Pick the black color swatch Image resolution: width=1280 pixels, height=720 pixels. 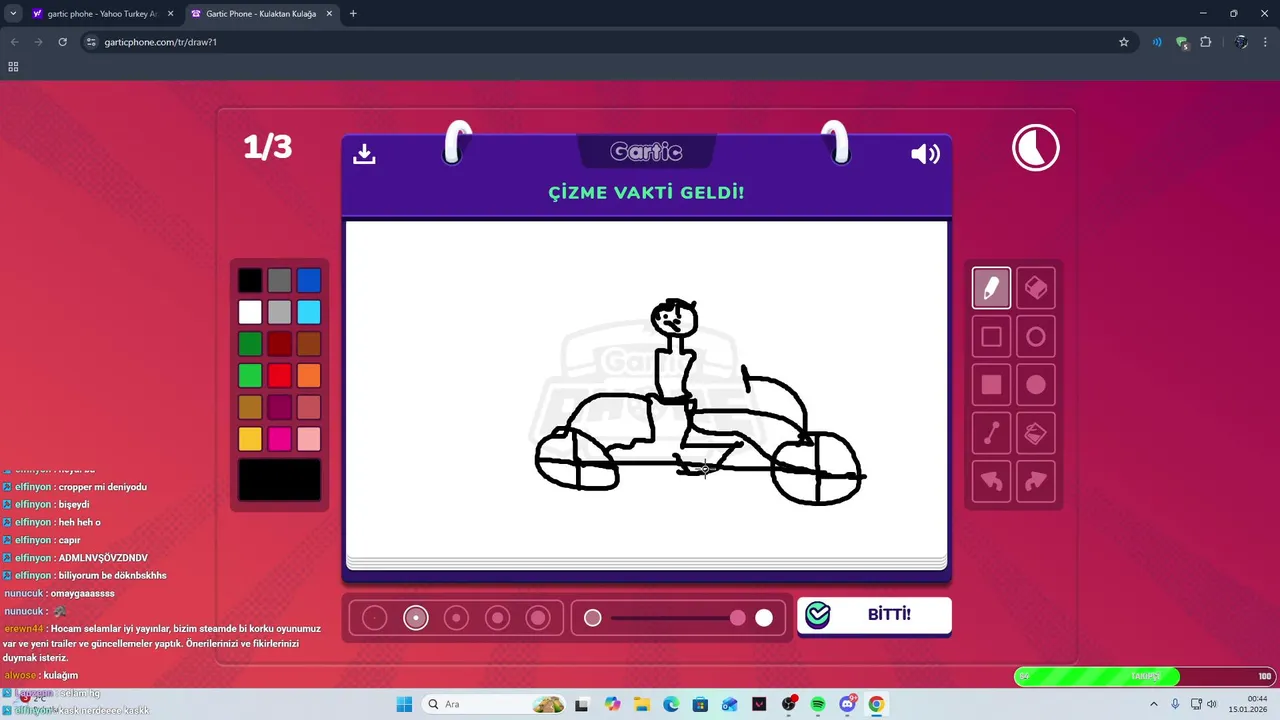250,281
